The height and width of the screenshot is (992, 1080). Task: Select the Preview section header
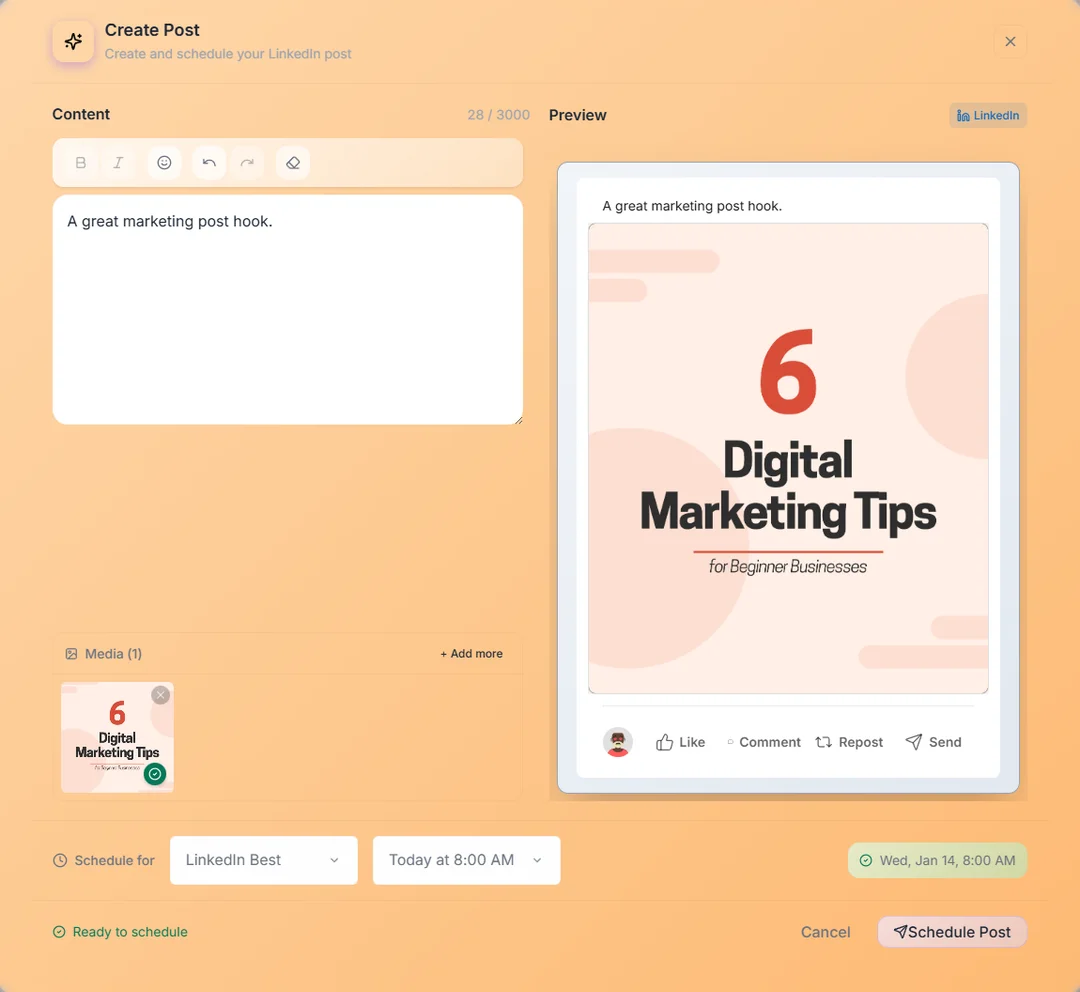pyautogui.click(x=577, y=114)
